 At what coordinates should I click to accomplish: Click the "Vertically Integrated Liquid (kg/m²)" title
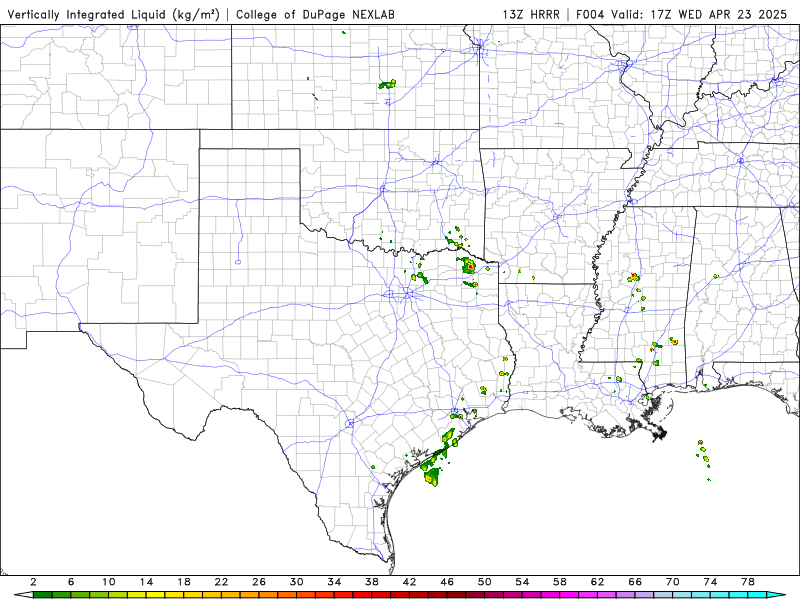[114, 14]
